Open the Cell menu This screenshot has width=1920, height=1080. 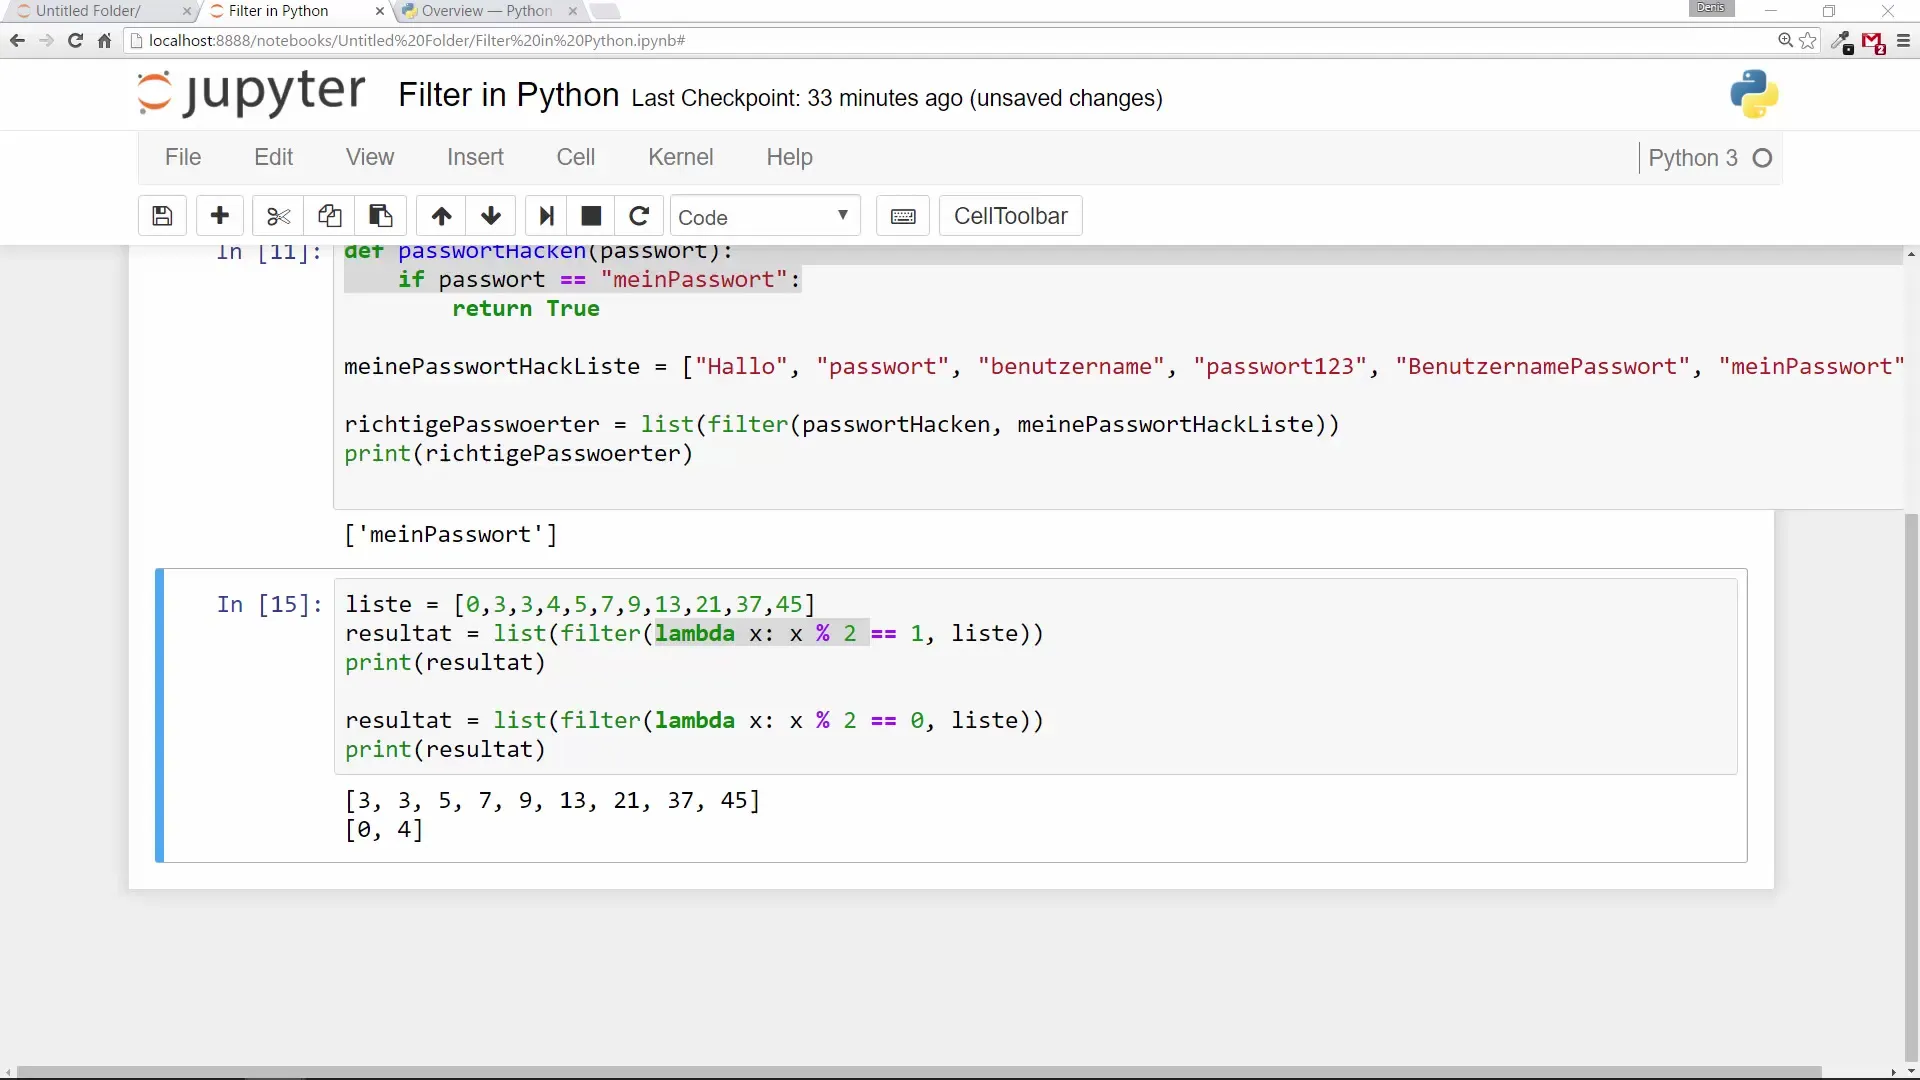click(x=576, y=157)
